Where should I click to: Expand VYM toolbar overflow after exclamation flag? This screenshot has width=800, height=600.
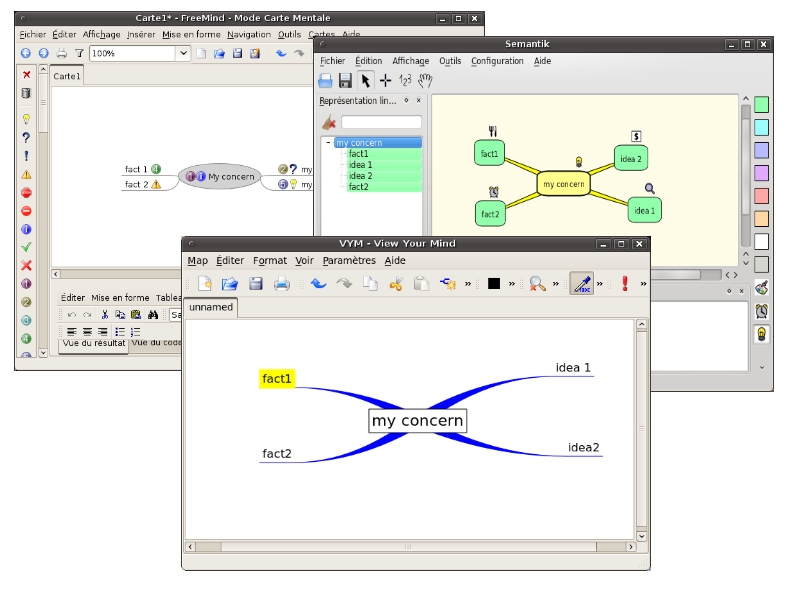click(643, 284)
